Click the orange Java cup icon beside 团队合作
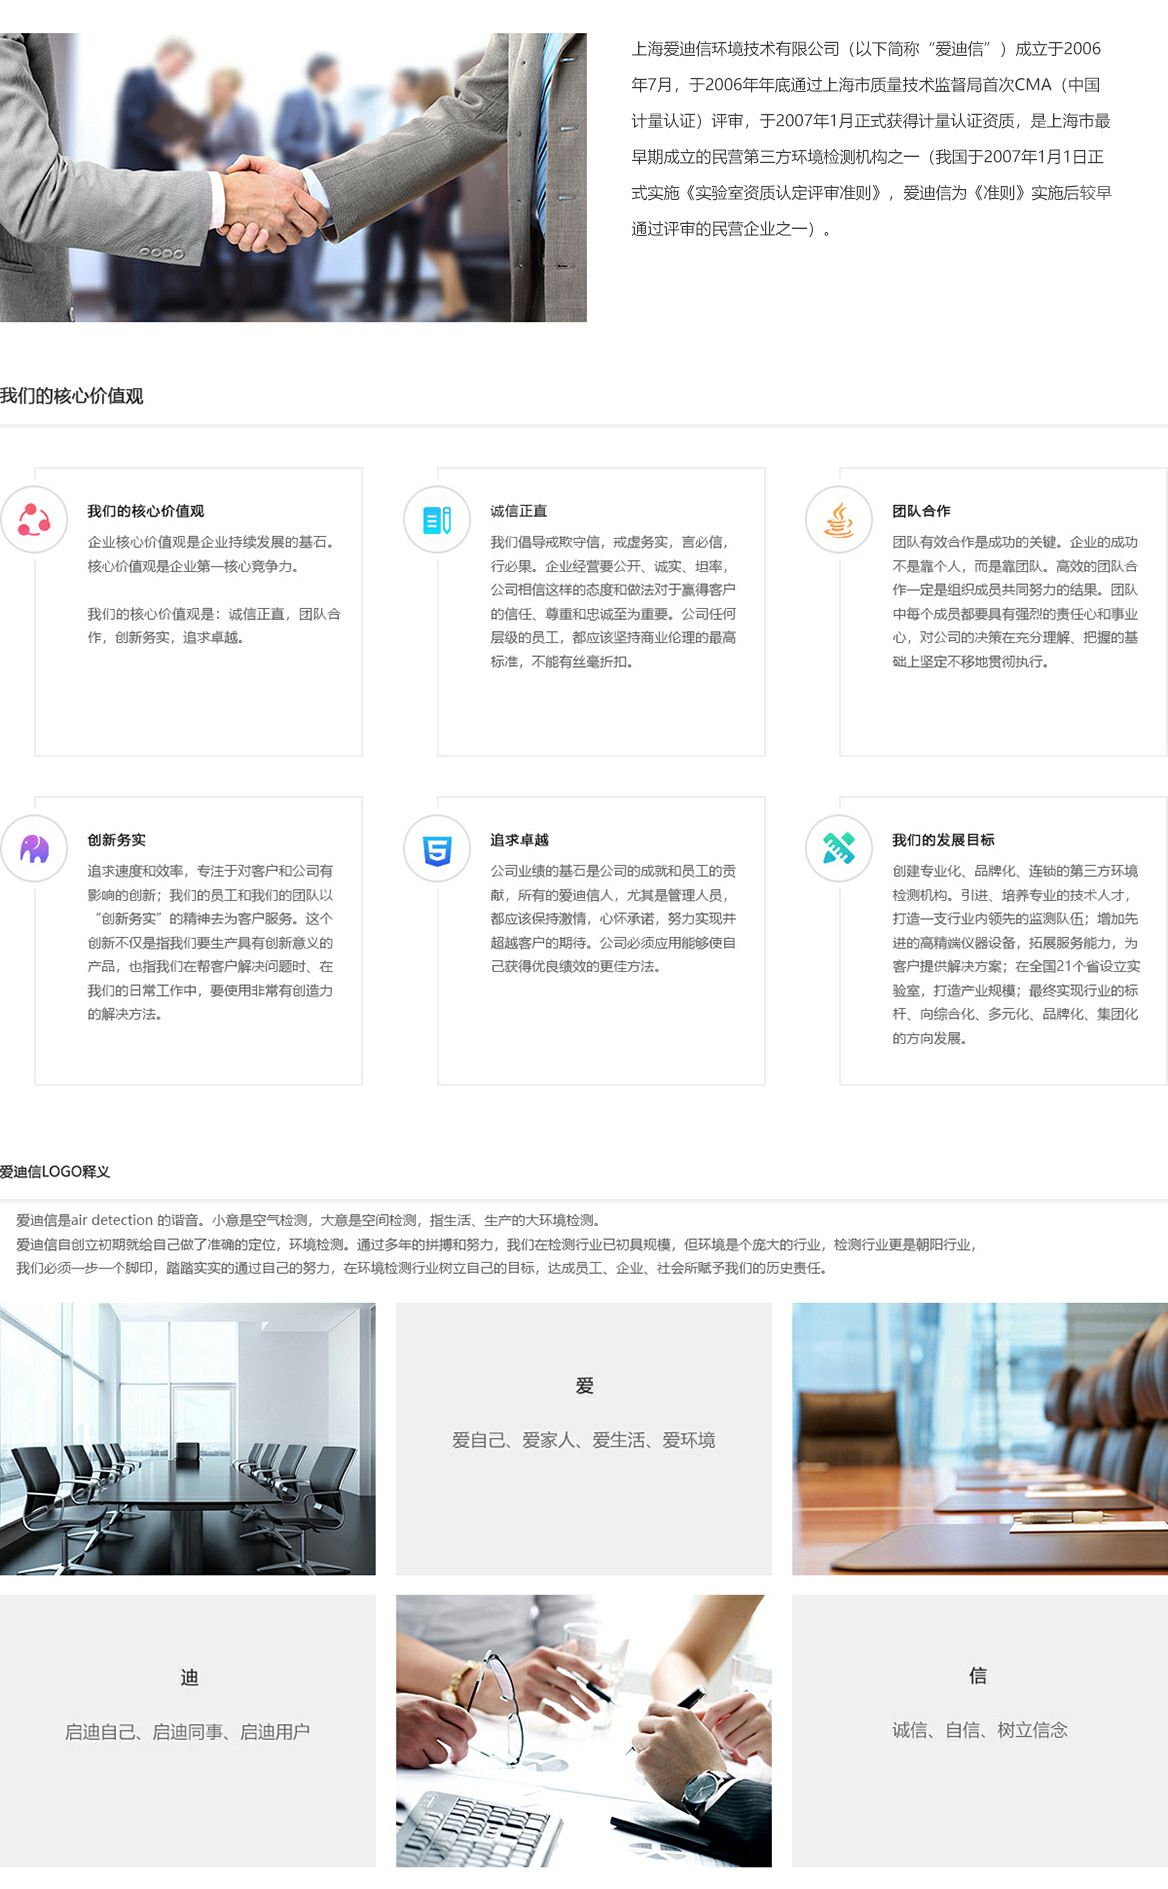 click(x=839, y=520)
